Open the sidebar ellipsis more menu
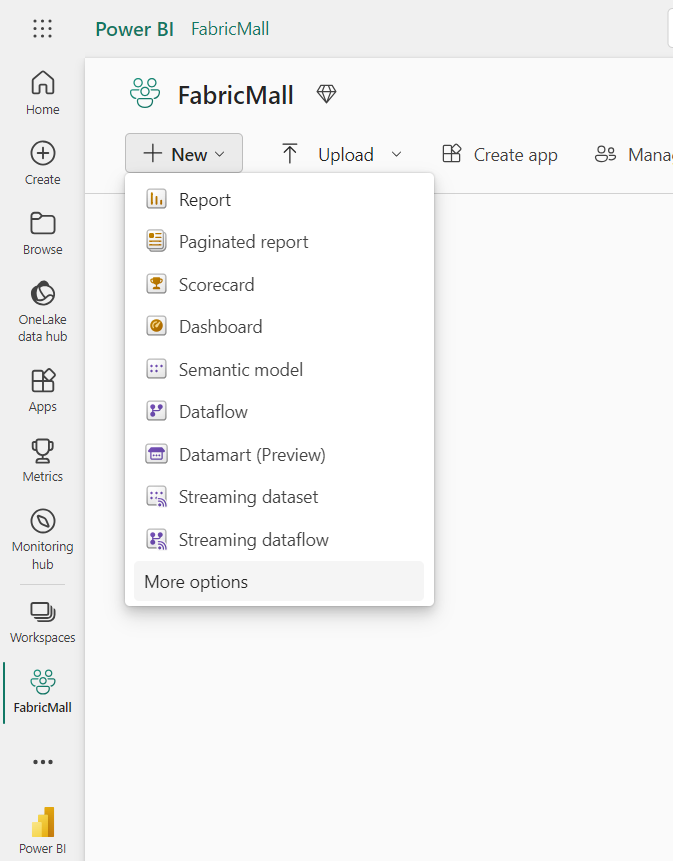 pos(42,762)
